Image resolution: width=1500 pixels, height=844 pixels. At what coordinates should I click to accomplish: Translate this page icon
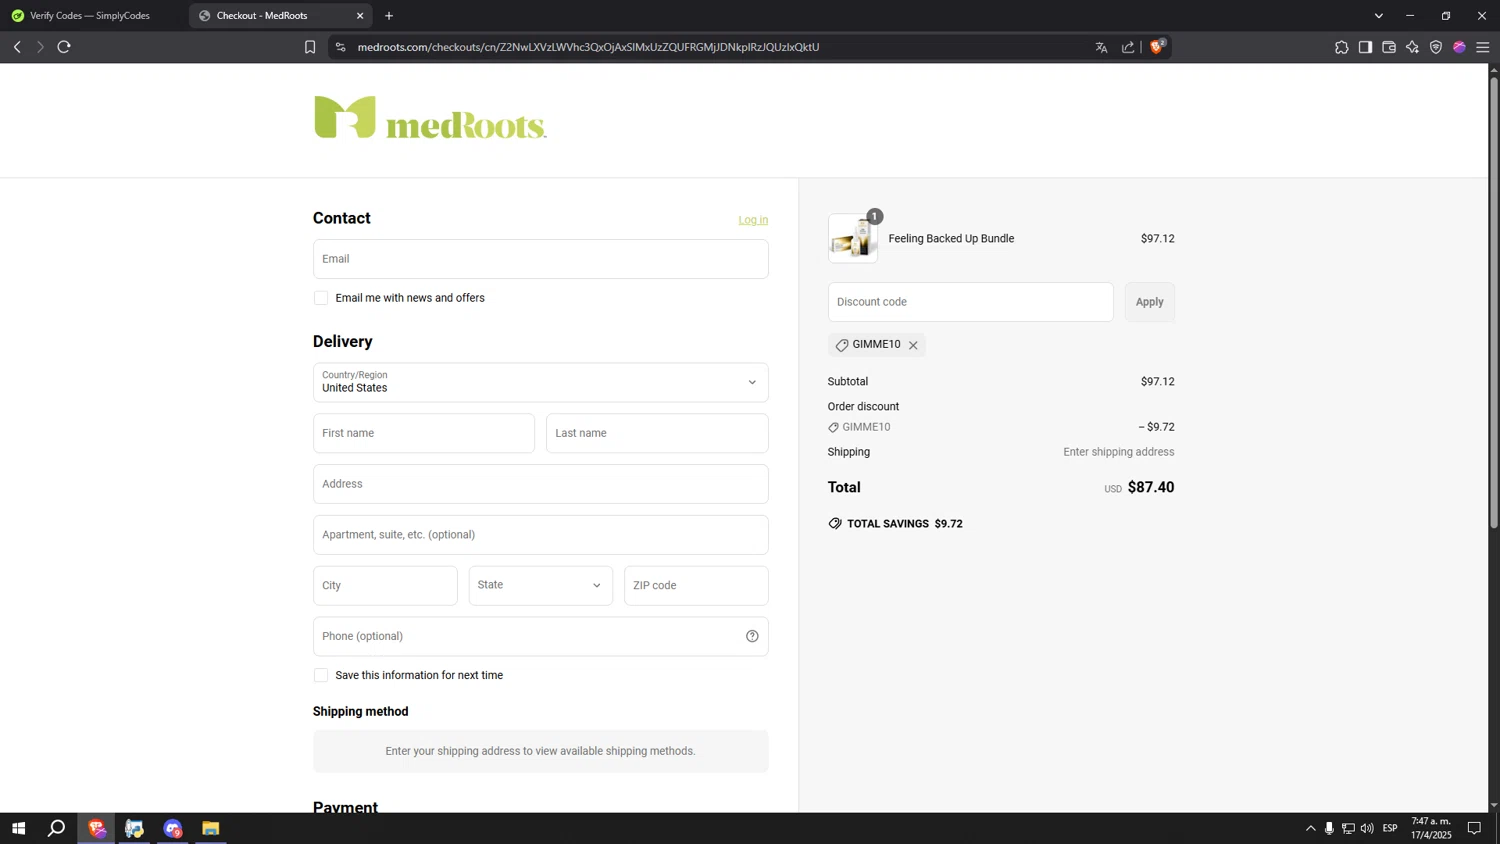point(1101,47)
